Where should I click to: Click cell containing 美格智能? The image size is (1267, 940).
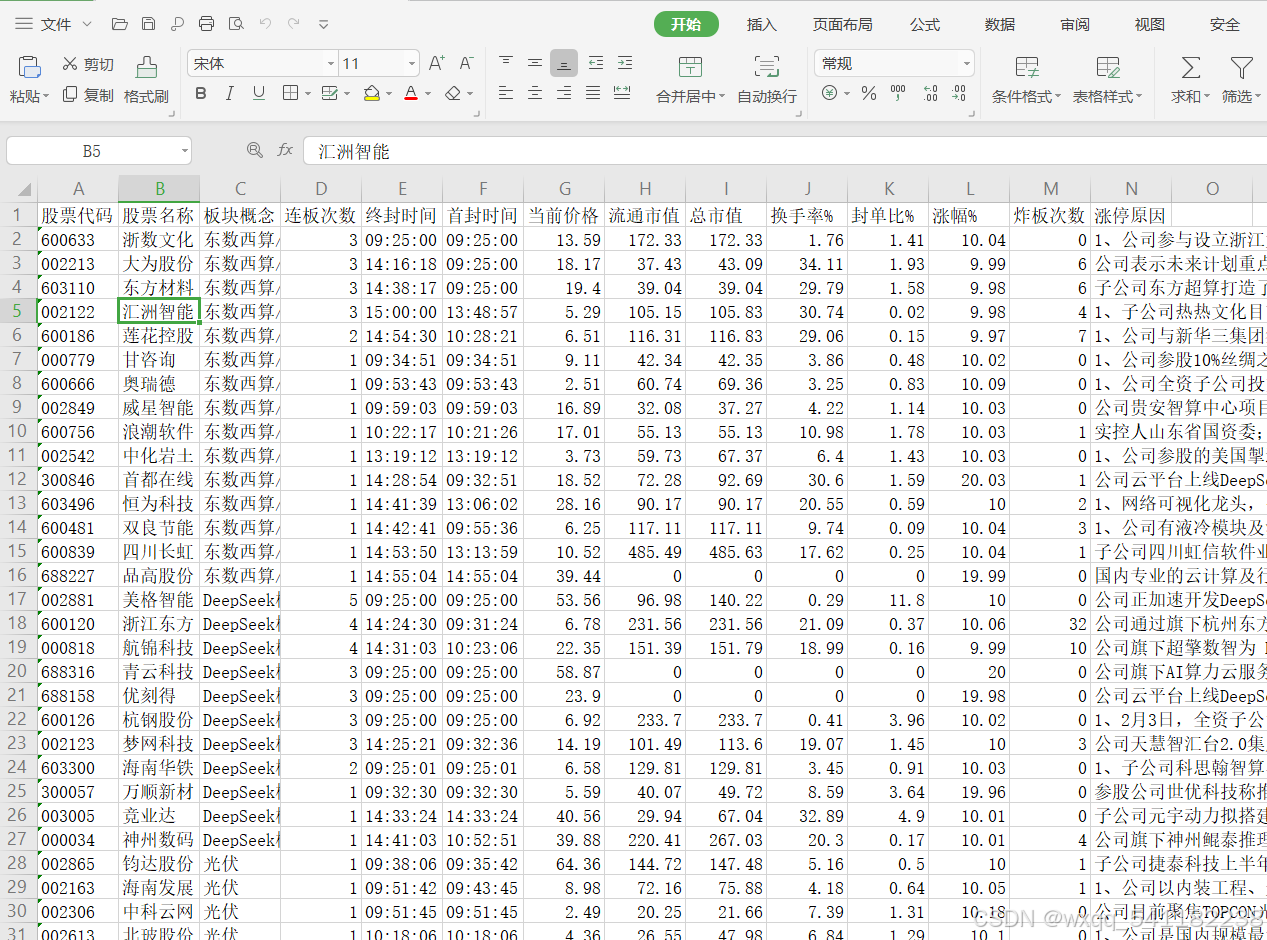point(159,600)
